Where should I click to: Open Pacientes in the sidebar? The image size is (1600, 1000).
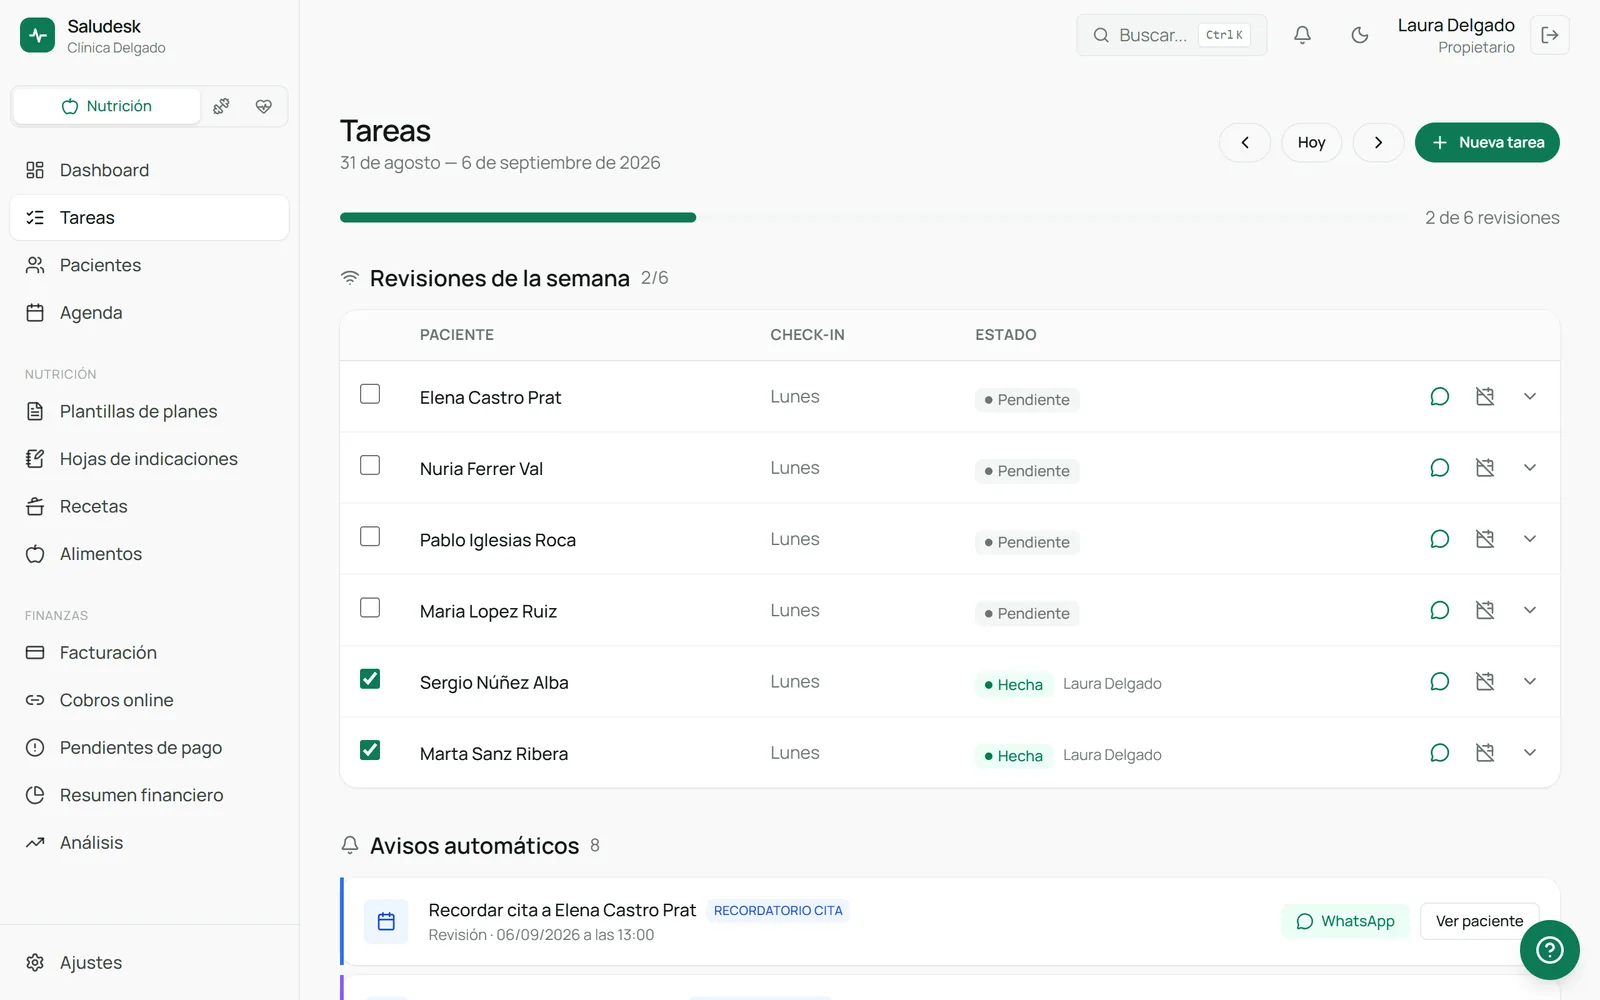149,265
